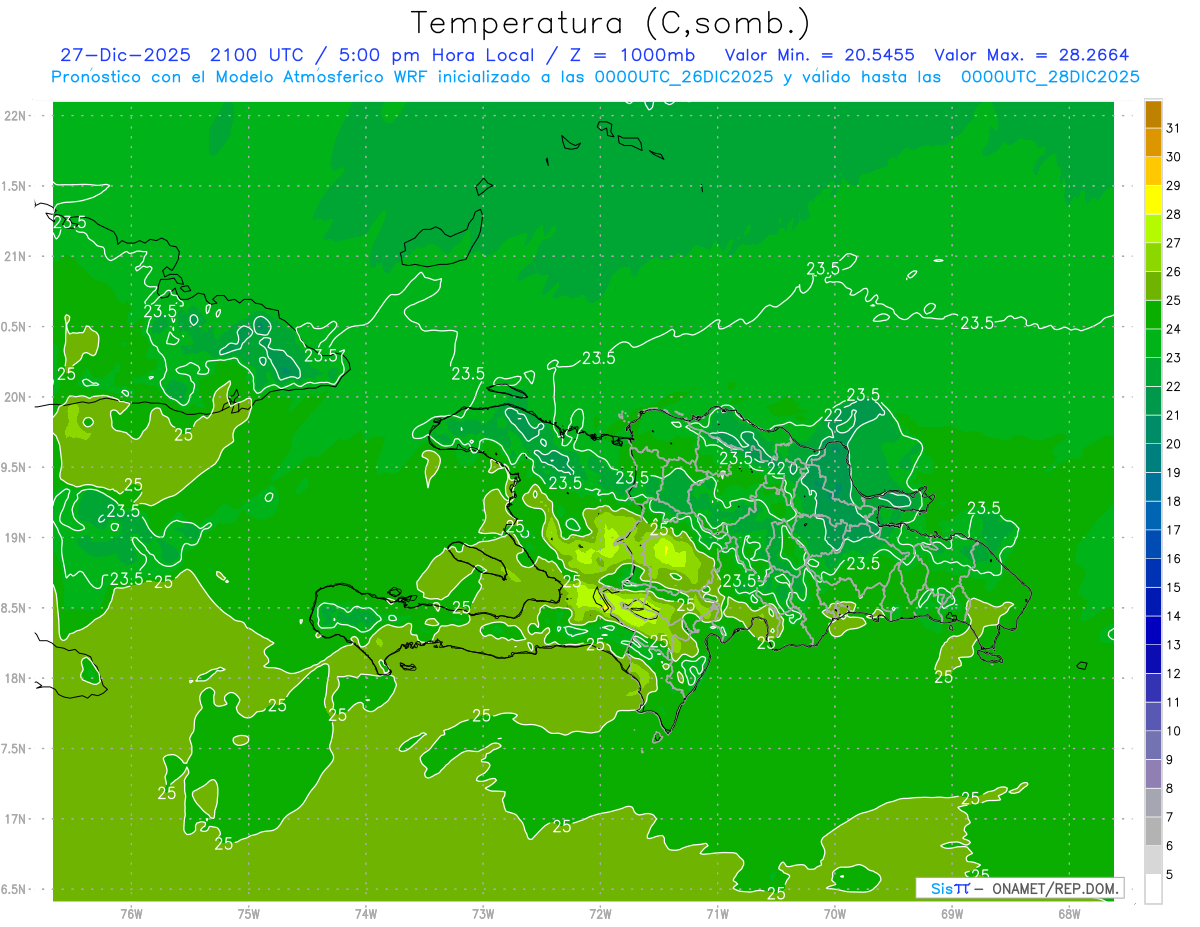Click the dark blue colorbar swatch between 13 and 14

[1153, 630]
